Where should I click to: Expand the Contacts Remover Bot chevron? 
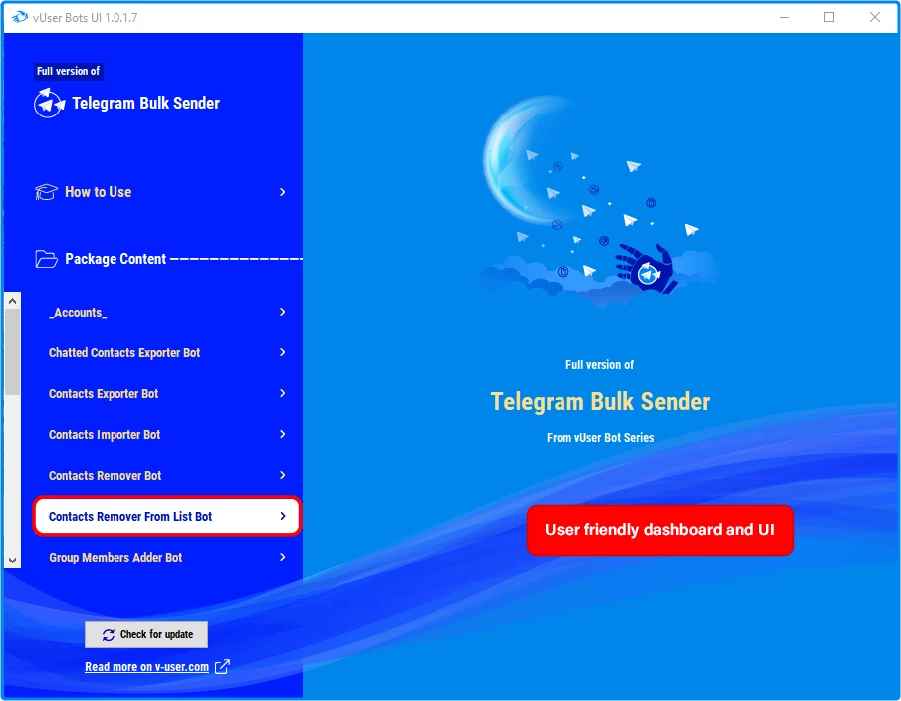[x=282, y=475]
